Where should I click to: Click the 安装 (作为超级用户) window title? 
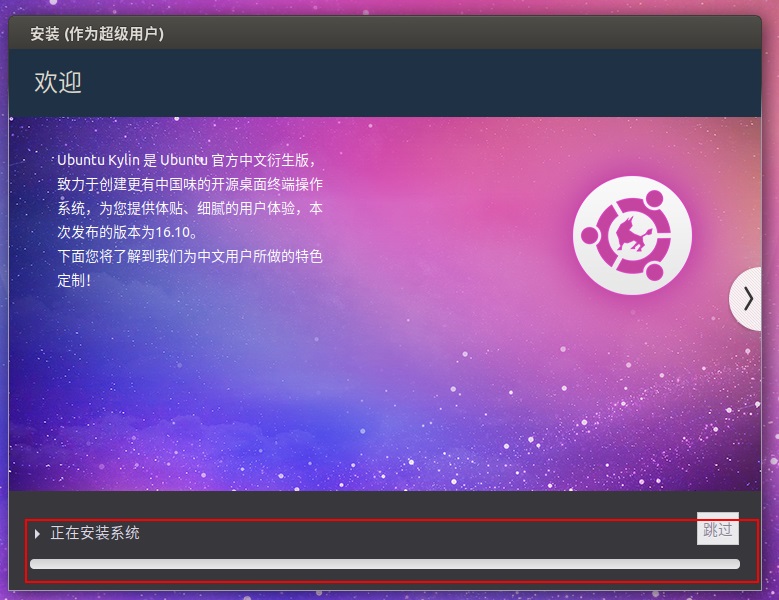97,34
